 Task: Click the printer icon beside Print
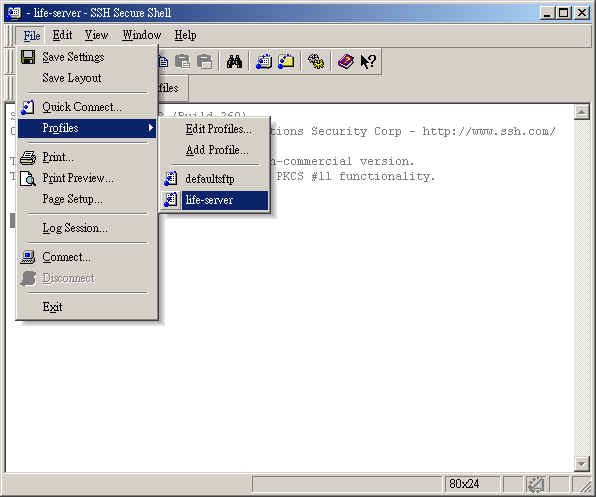28,157
